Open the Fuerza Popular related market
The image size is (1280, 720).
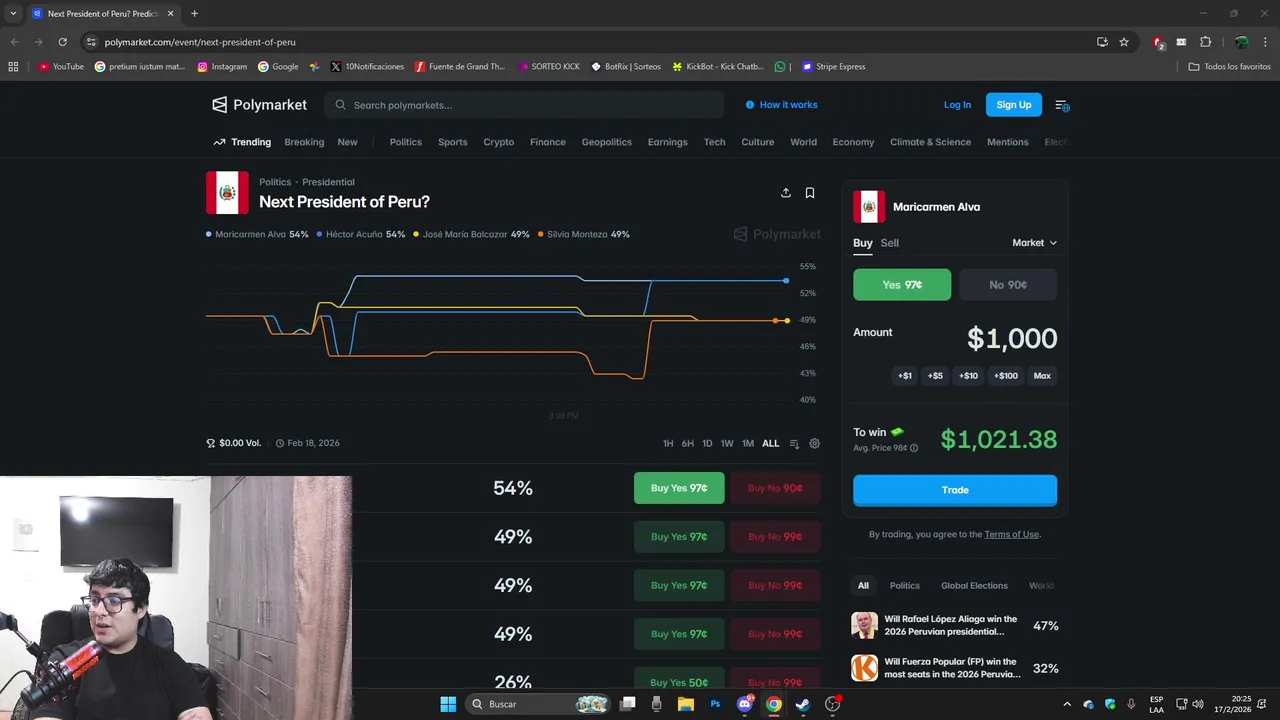tap(954, 668)
